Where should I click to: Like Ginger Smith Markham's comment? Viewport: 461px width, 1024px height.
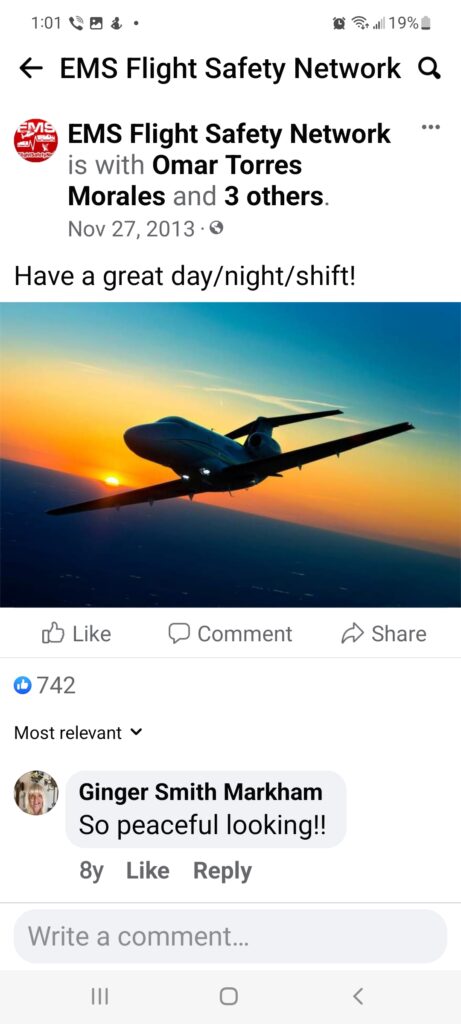[148, 871]
